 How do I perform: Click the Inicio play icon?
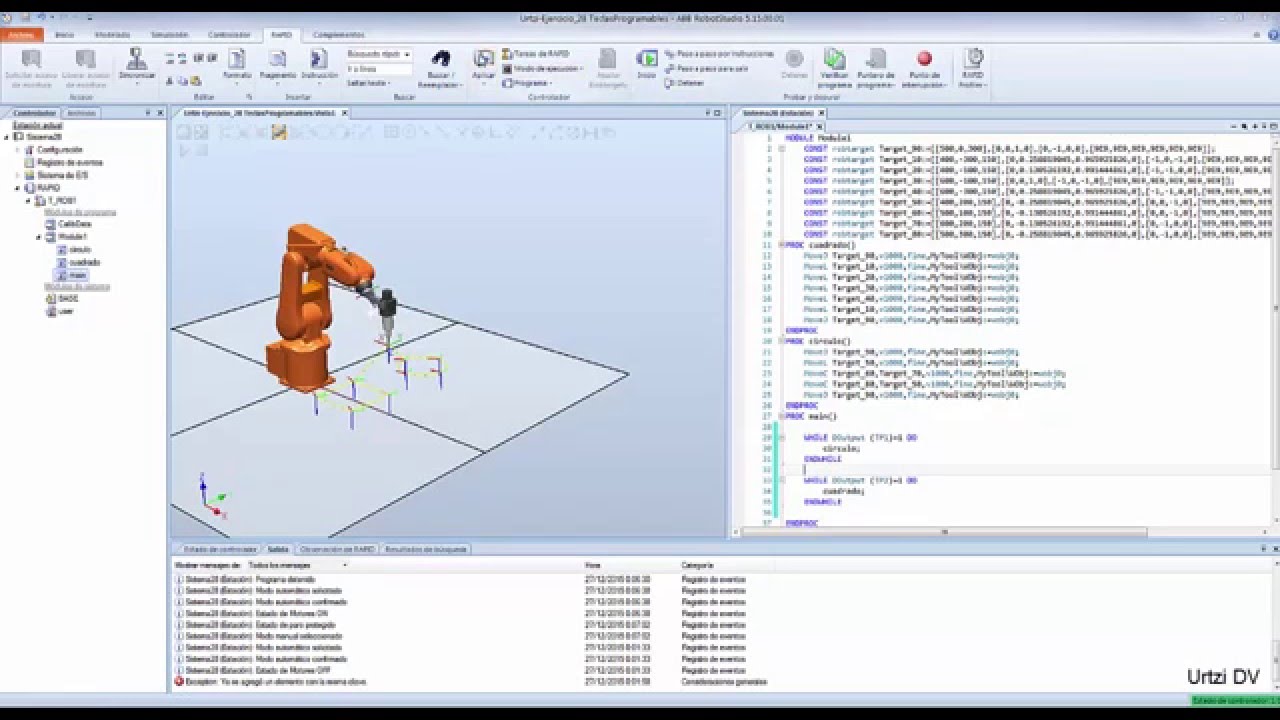point(647,59)
